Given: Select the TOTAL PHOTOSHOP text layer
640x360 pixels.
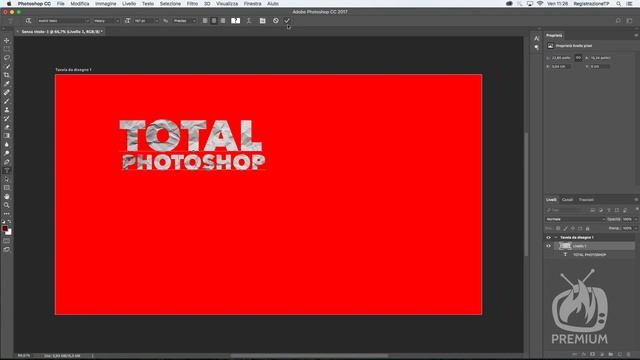Looking at the screenshot, I should [x=590, y=255].
